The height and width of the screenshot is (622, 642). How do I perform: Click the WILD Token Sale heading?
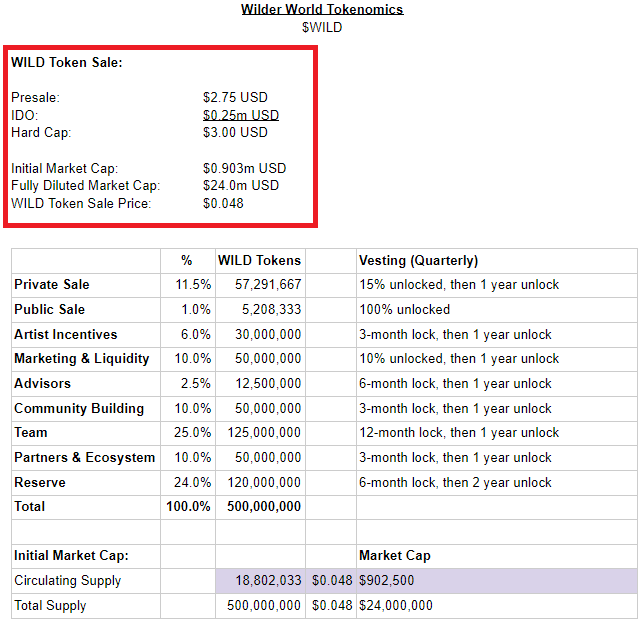point(67,62)
